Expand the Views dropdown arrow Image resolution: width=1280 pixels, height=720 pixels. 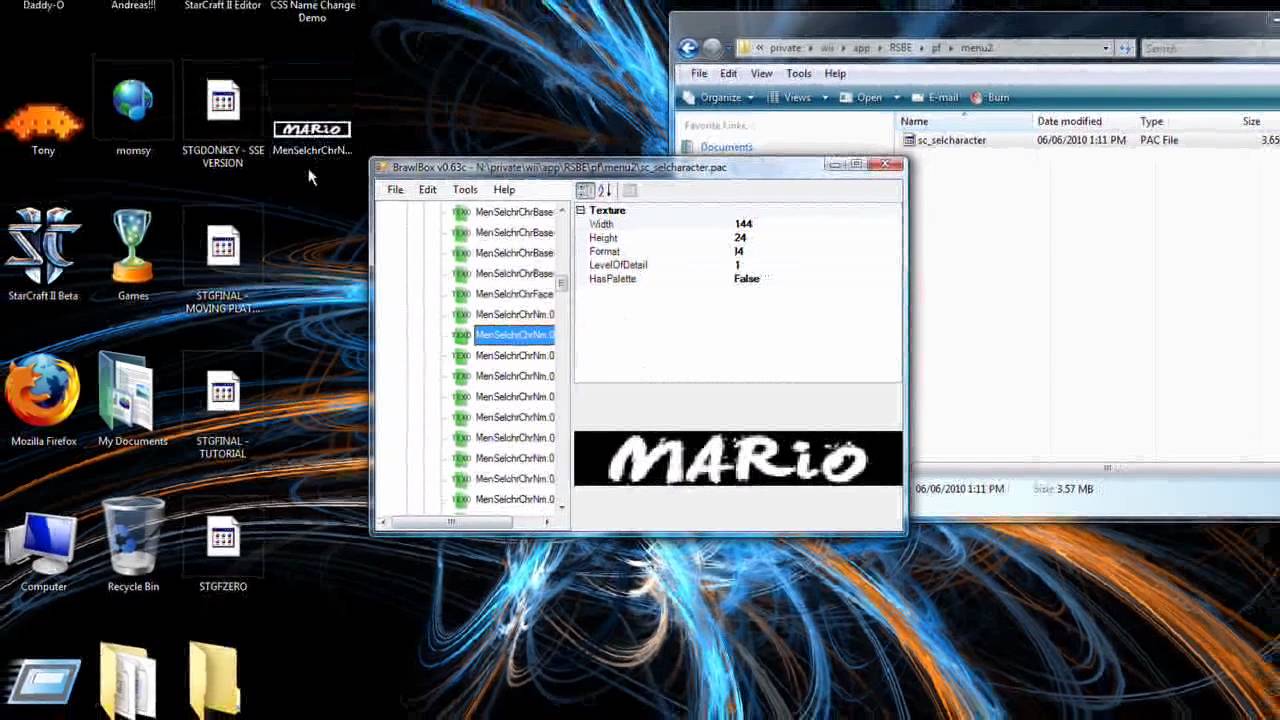coord(825,97)
